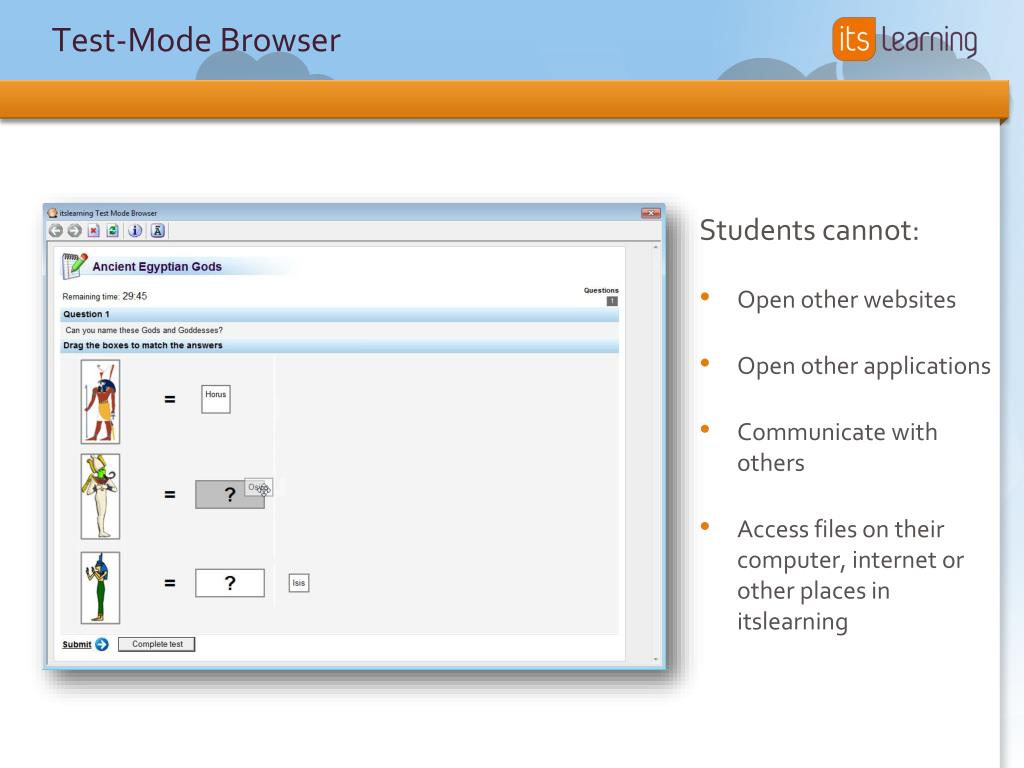
Task: Close the Test Mode Browser window
Action: point(650,213)
